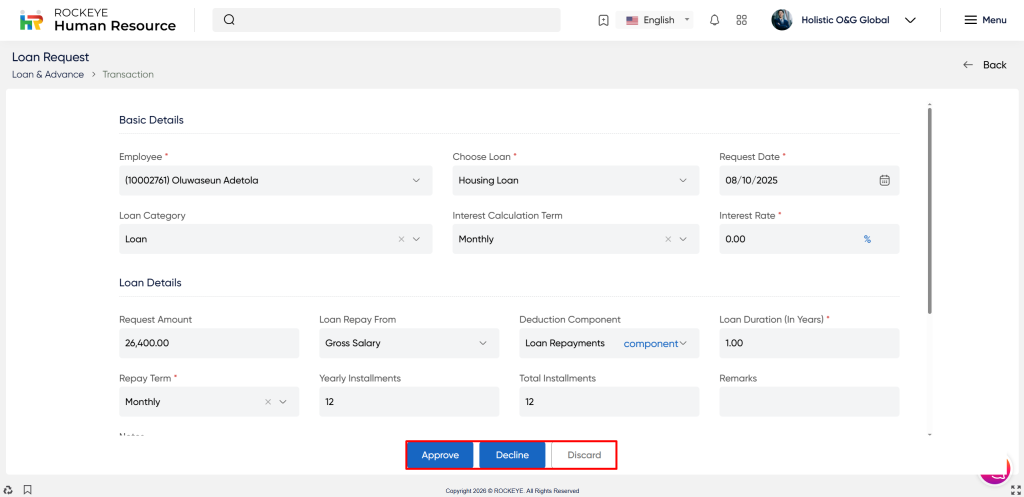This screenshot has height=497, width=1024.
Task: Open the Request Date calendar picker
Action: point(884,180)
